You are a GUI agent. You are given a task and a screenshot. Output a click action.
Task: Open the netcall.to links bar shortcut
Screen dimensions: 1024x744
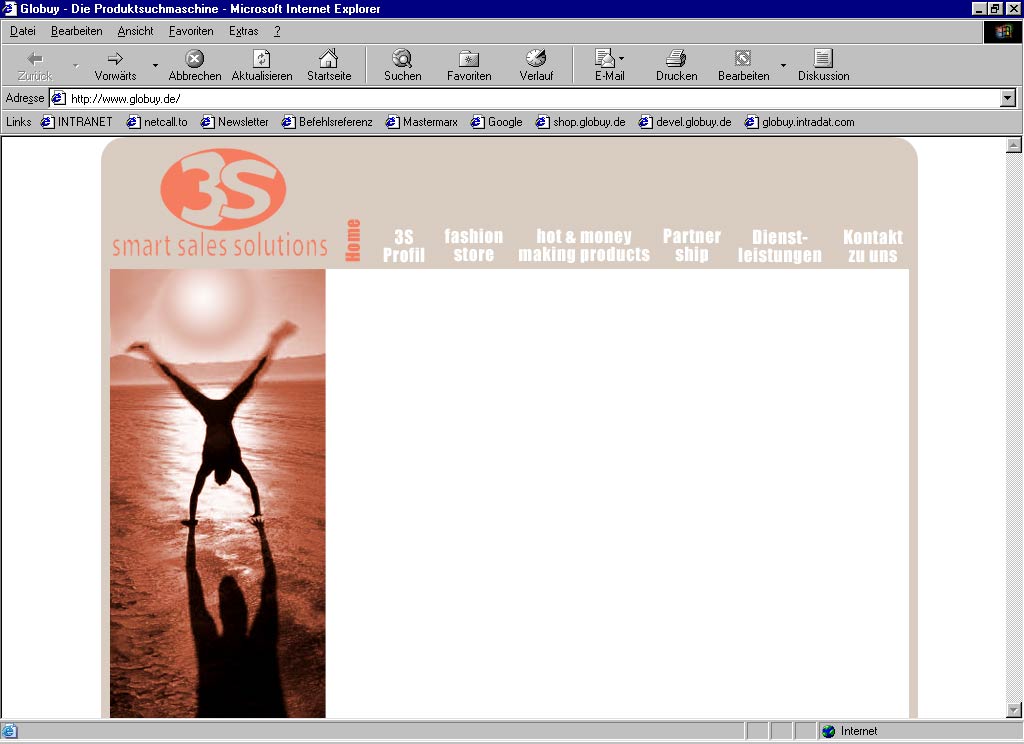(157, 122)
